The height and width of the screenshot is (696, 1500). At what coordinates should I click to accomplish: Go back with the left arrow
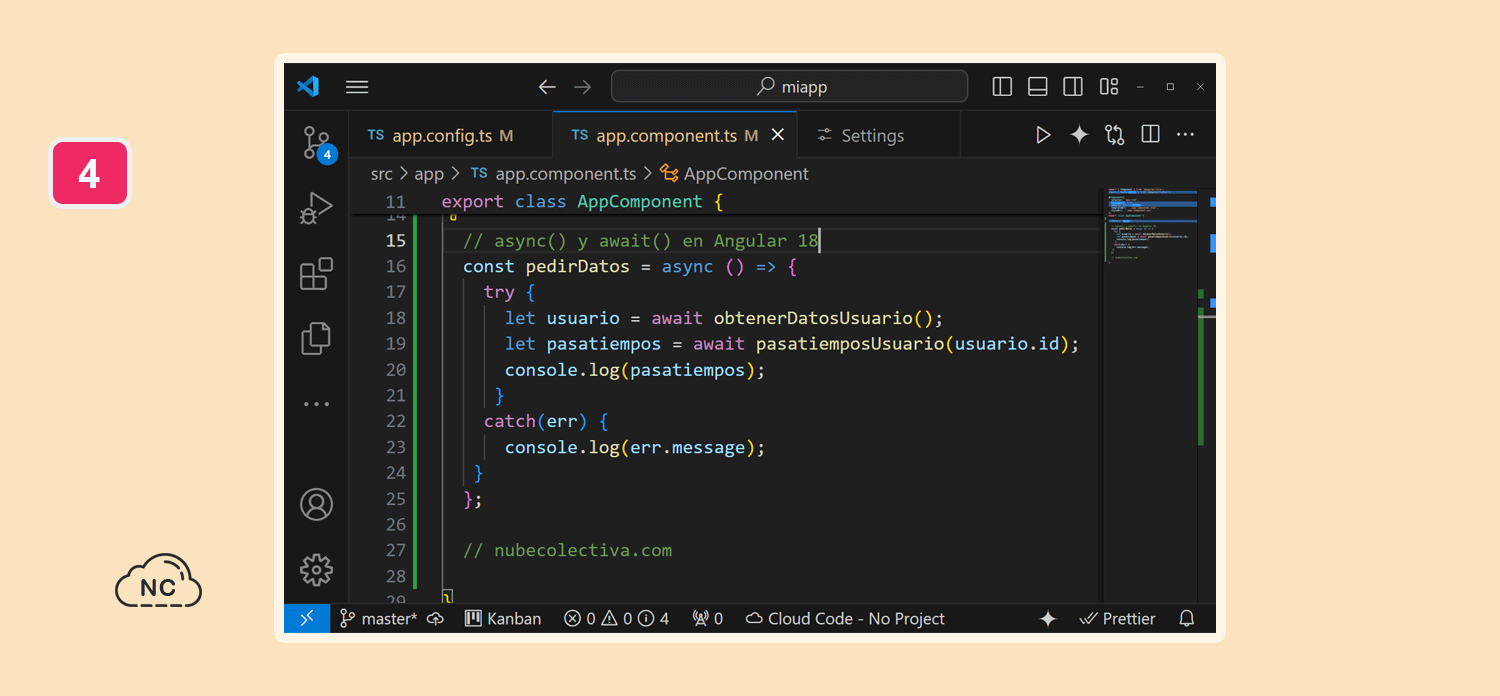547,87
